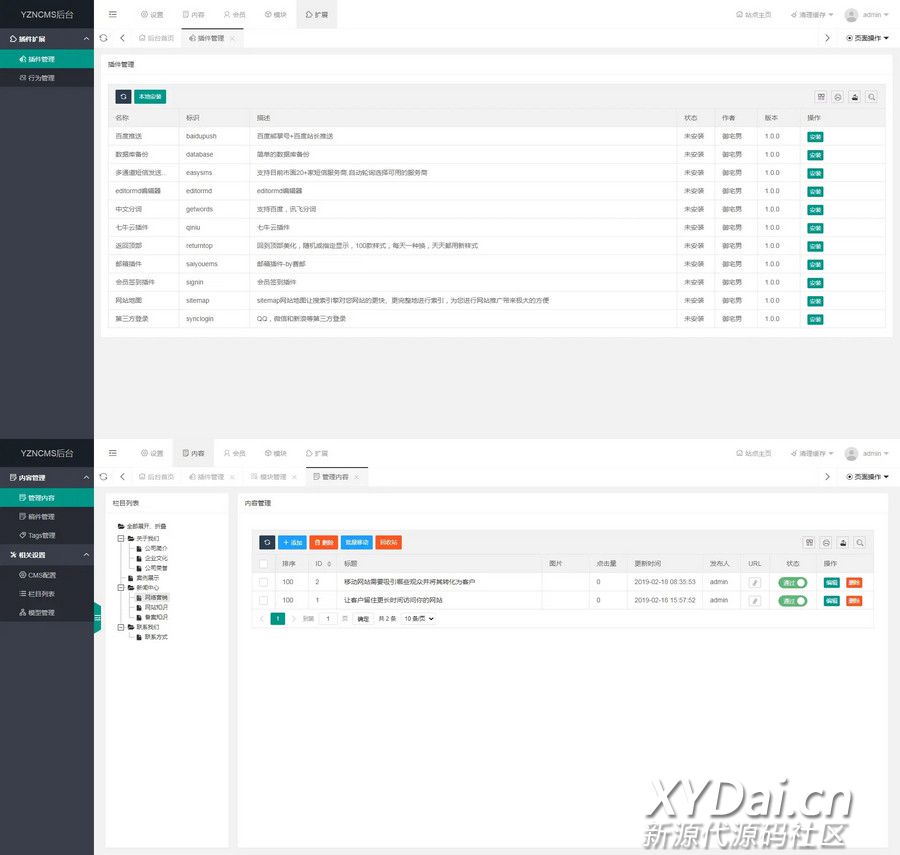Screen dimensions: 900x855
Task: Click the 回收站 recycle bin button
Action: click(389, 542)
